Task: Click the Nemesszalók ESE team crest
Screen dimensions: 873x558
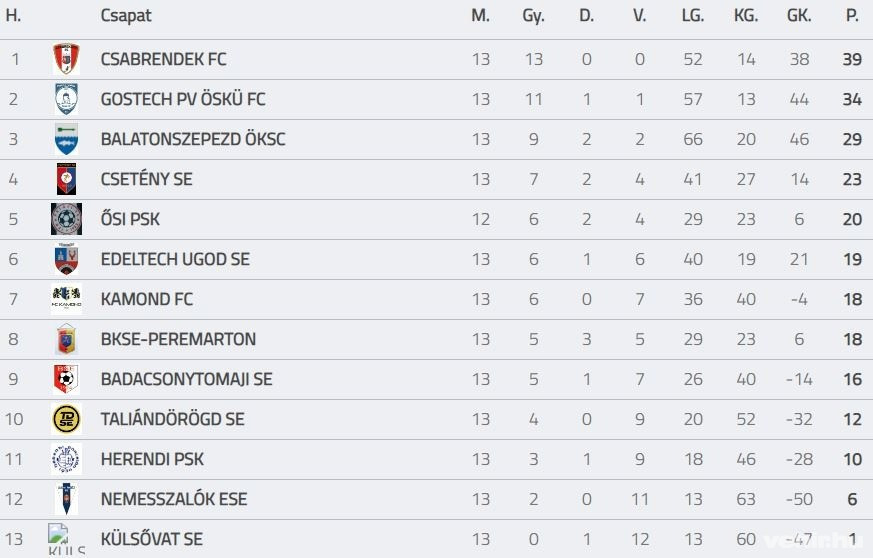Action: click(66, 499)
